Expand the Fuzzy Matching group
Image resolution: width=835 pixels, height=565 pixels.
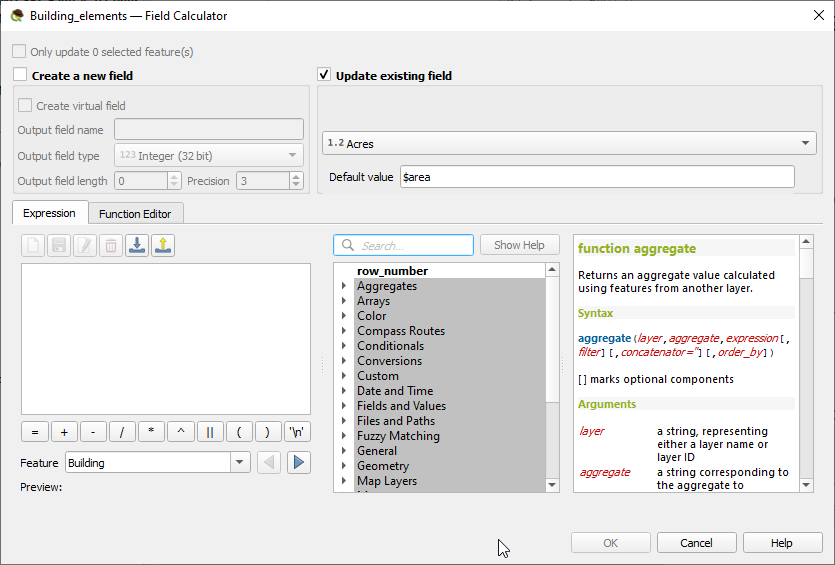point(344,436)
